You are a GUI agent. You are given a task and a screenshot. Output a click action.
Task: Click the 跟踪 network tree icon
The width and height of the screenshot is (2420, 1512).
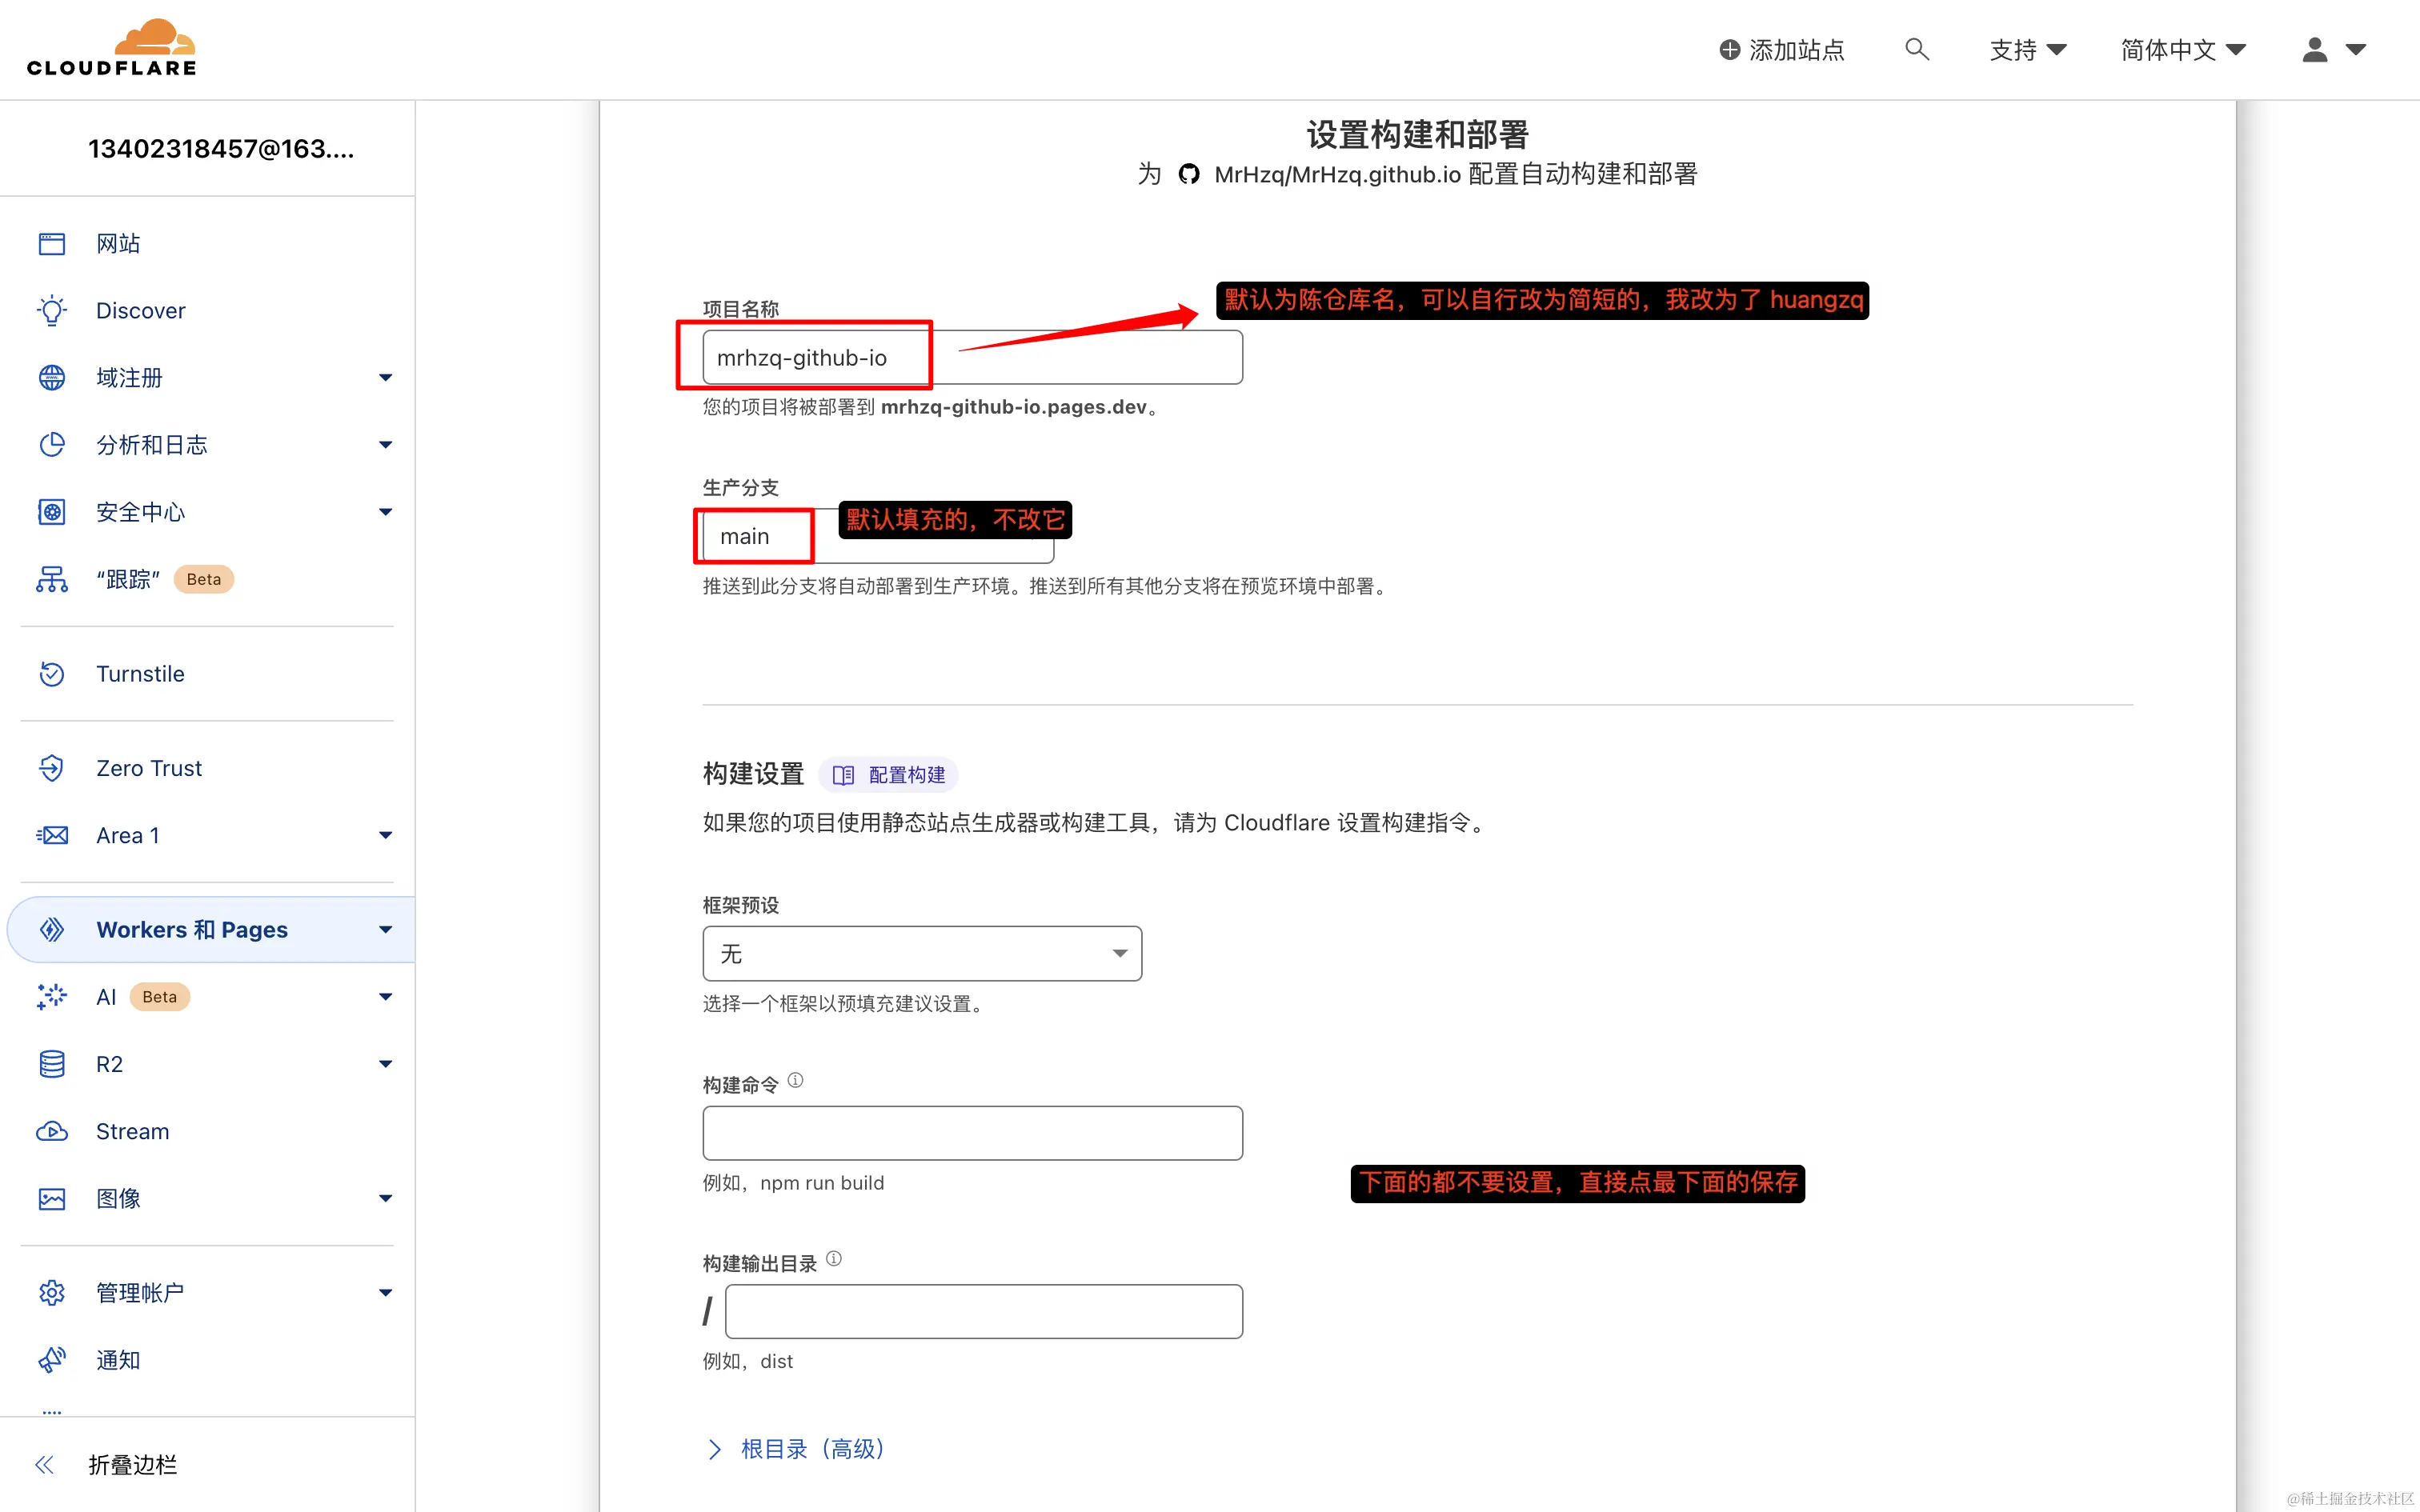(x=52, y=579)
